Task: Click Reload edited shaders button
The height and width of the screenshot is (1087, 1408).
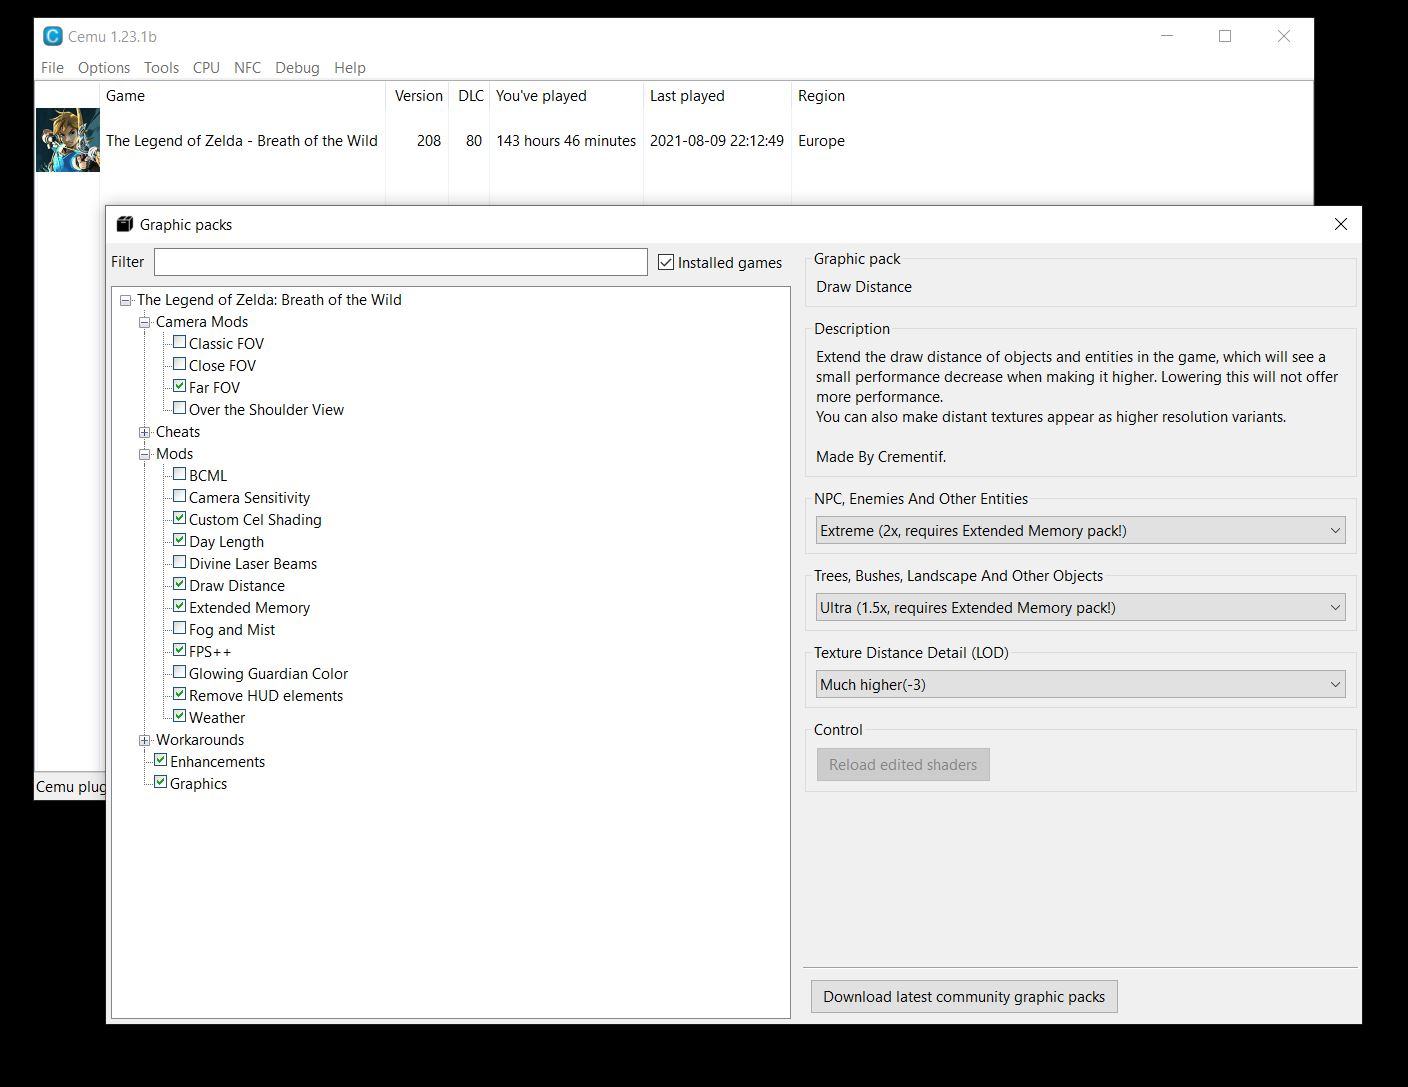Action: [903, 764]
